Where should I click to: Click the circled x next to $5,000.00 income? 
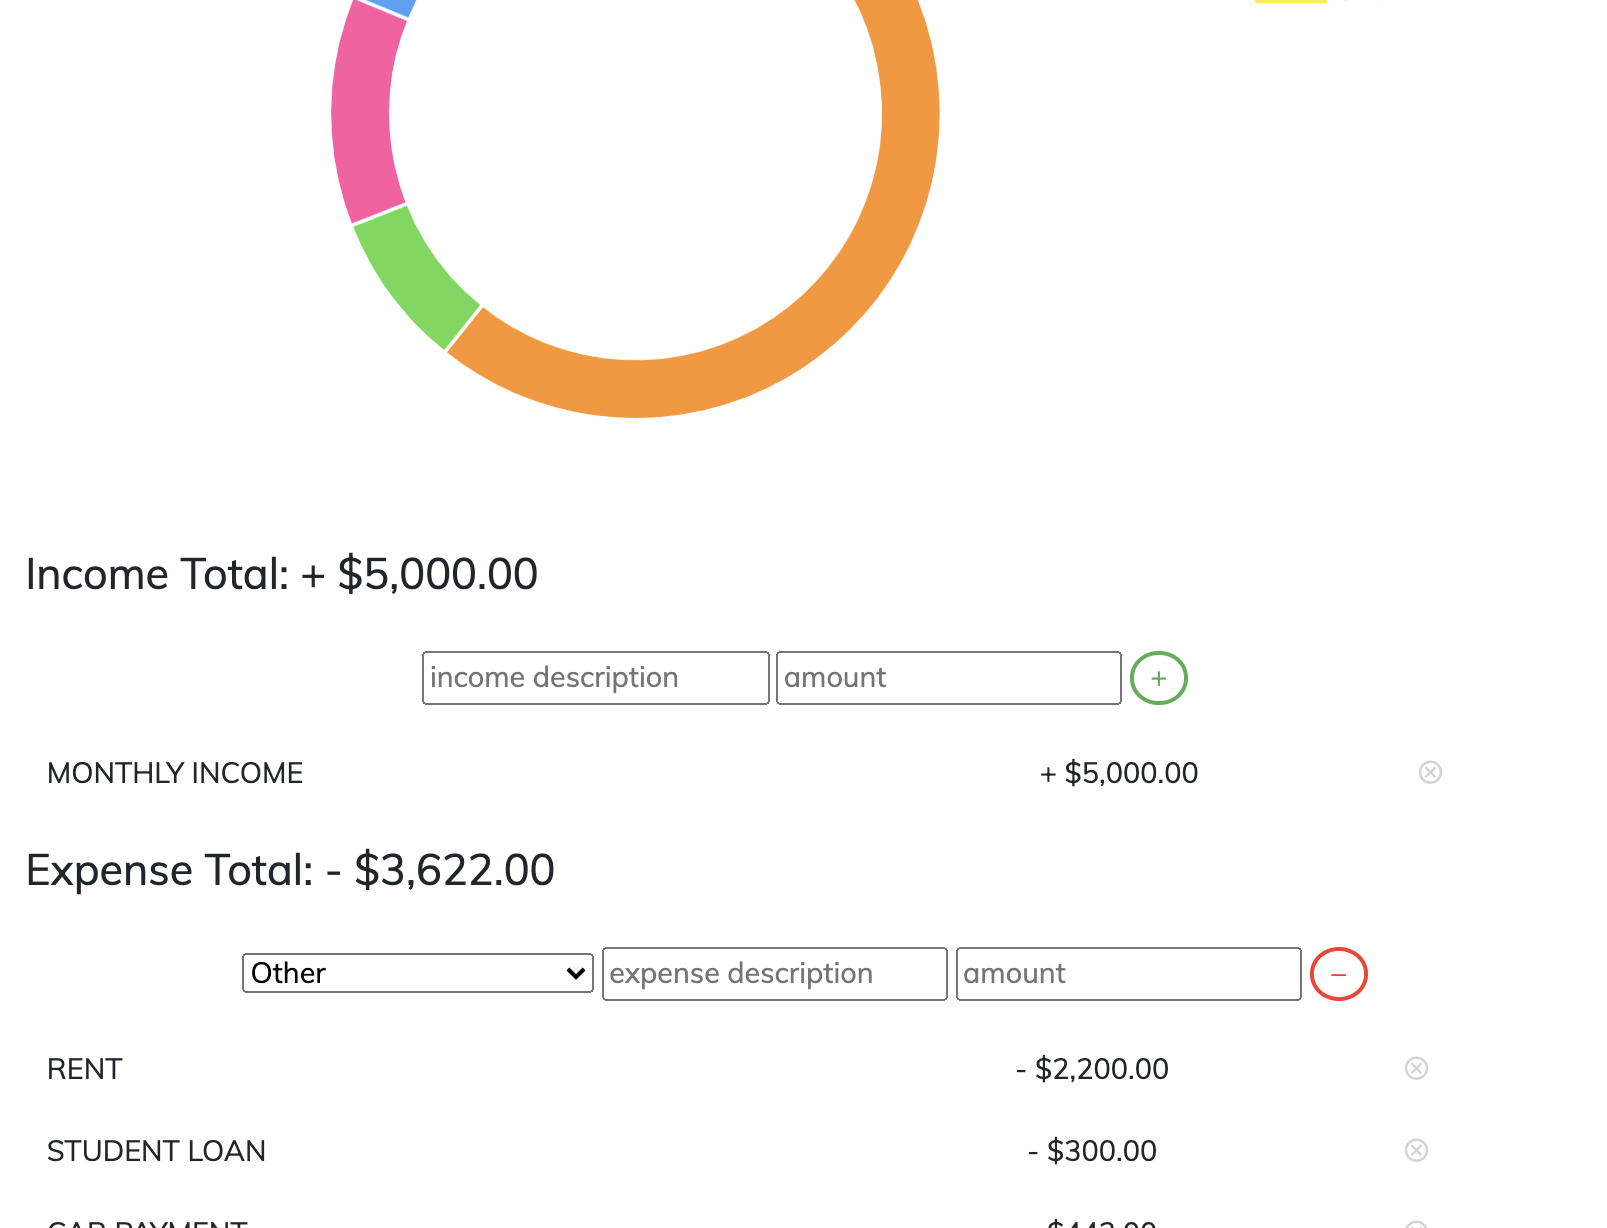(1430, 771)
